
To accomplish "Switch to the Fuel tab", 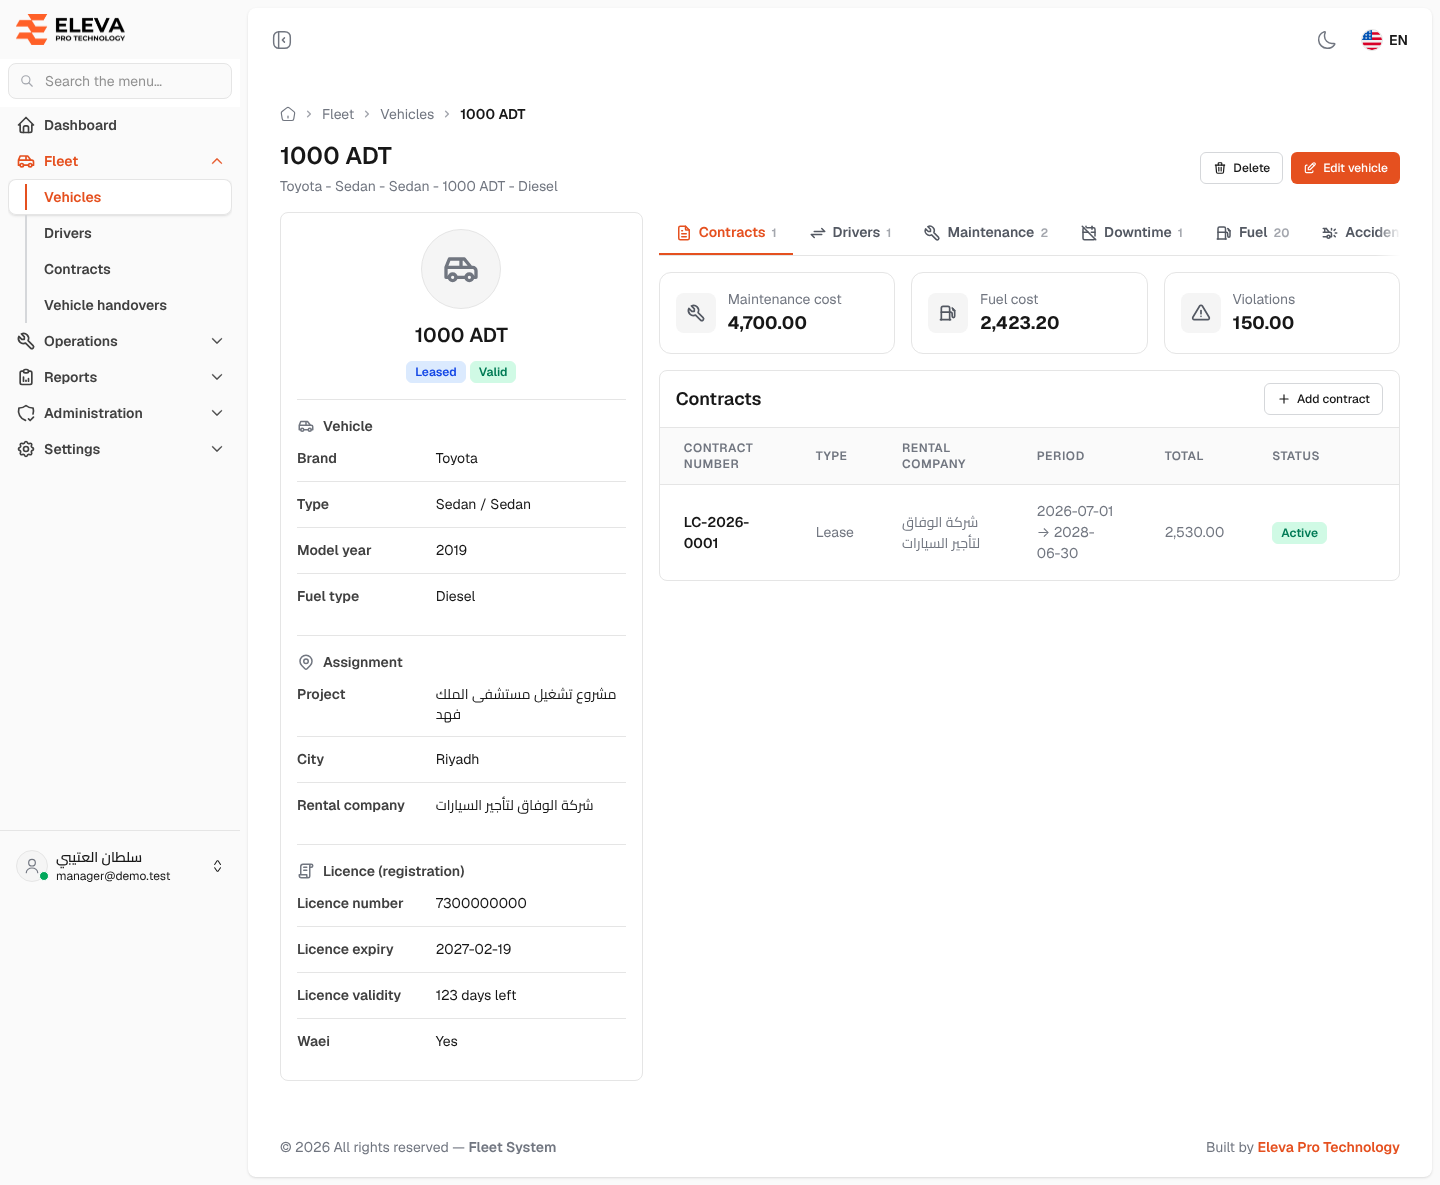I will (1252, 232).
